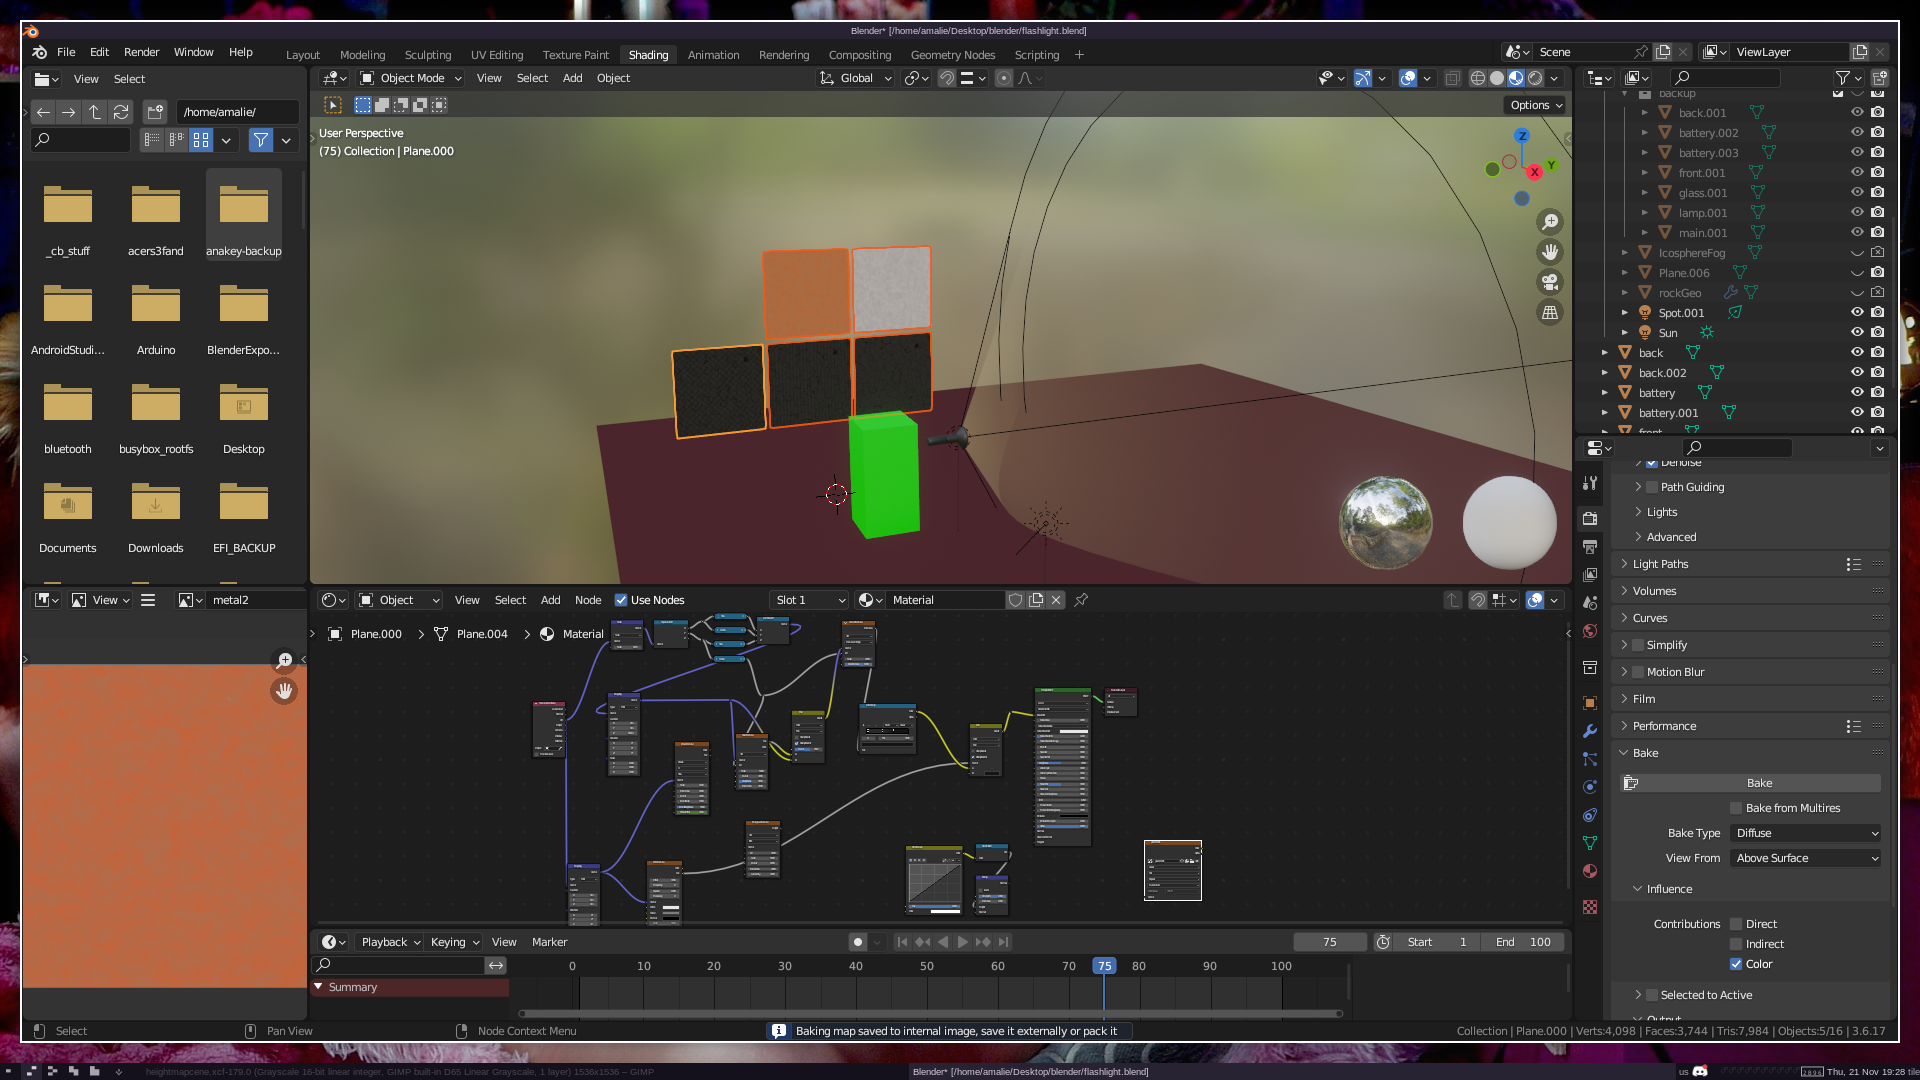This screenshot has width=1920, height=1080.
Task: Uncheck the Color contribution checkbox
Action: 1736,964
